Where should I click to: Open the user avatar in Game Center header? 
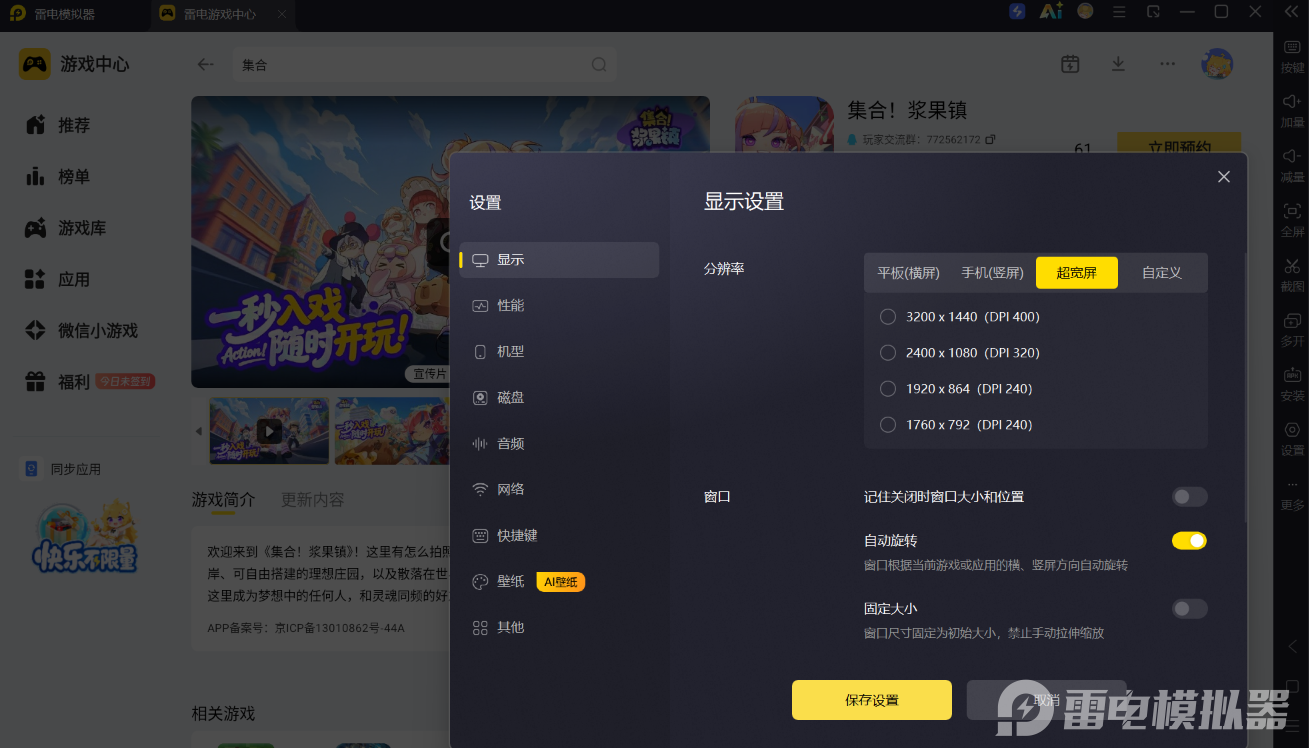tap(1217, 64)
